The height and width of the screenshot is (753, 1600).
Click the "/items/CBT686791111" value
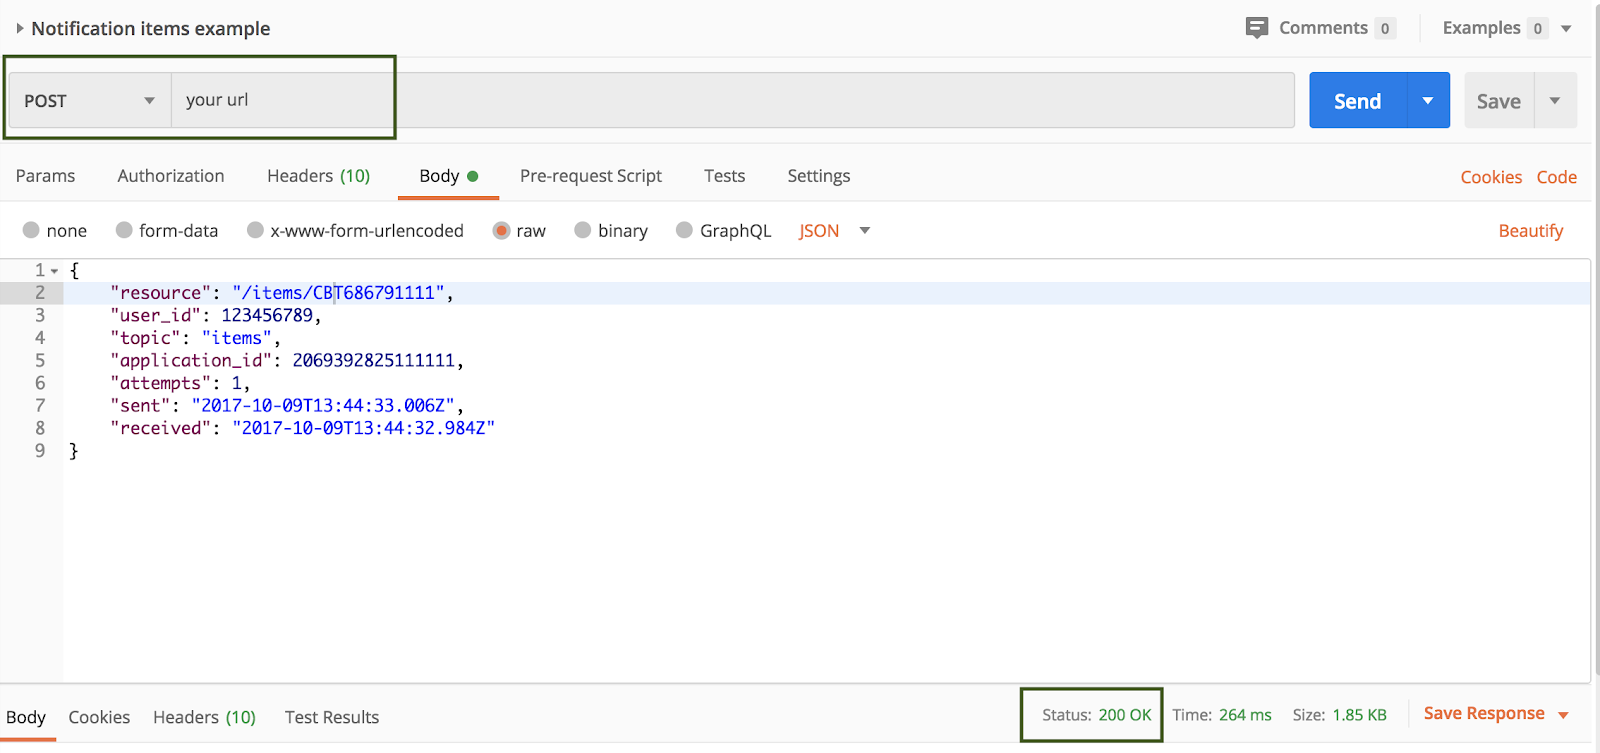point(338,293)
